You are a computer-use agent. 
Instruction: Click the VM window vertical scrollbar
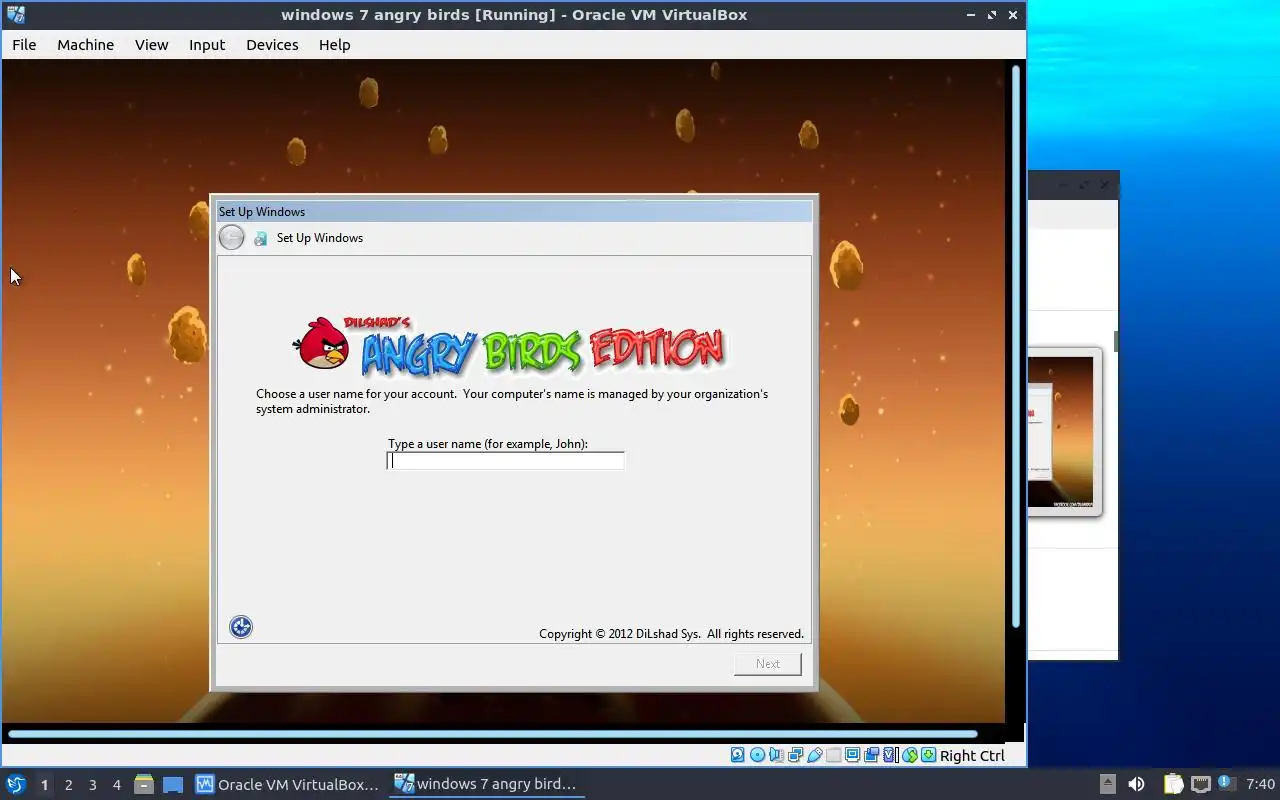1016,346
